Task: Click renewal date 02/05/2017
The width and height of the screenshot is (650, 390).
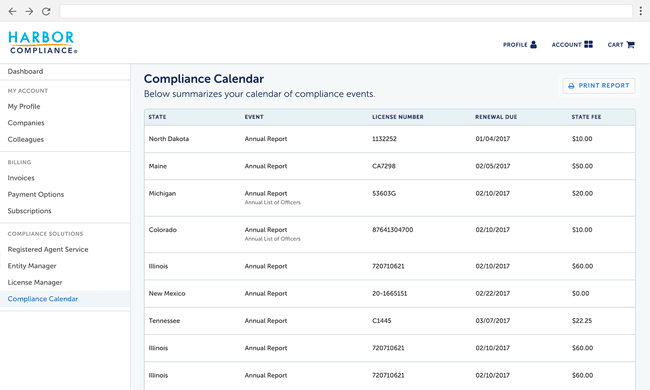Action: 493,166
